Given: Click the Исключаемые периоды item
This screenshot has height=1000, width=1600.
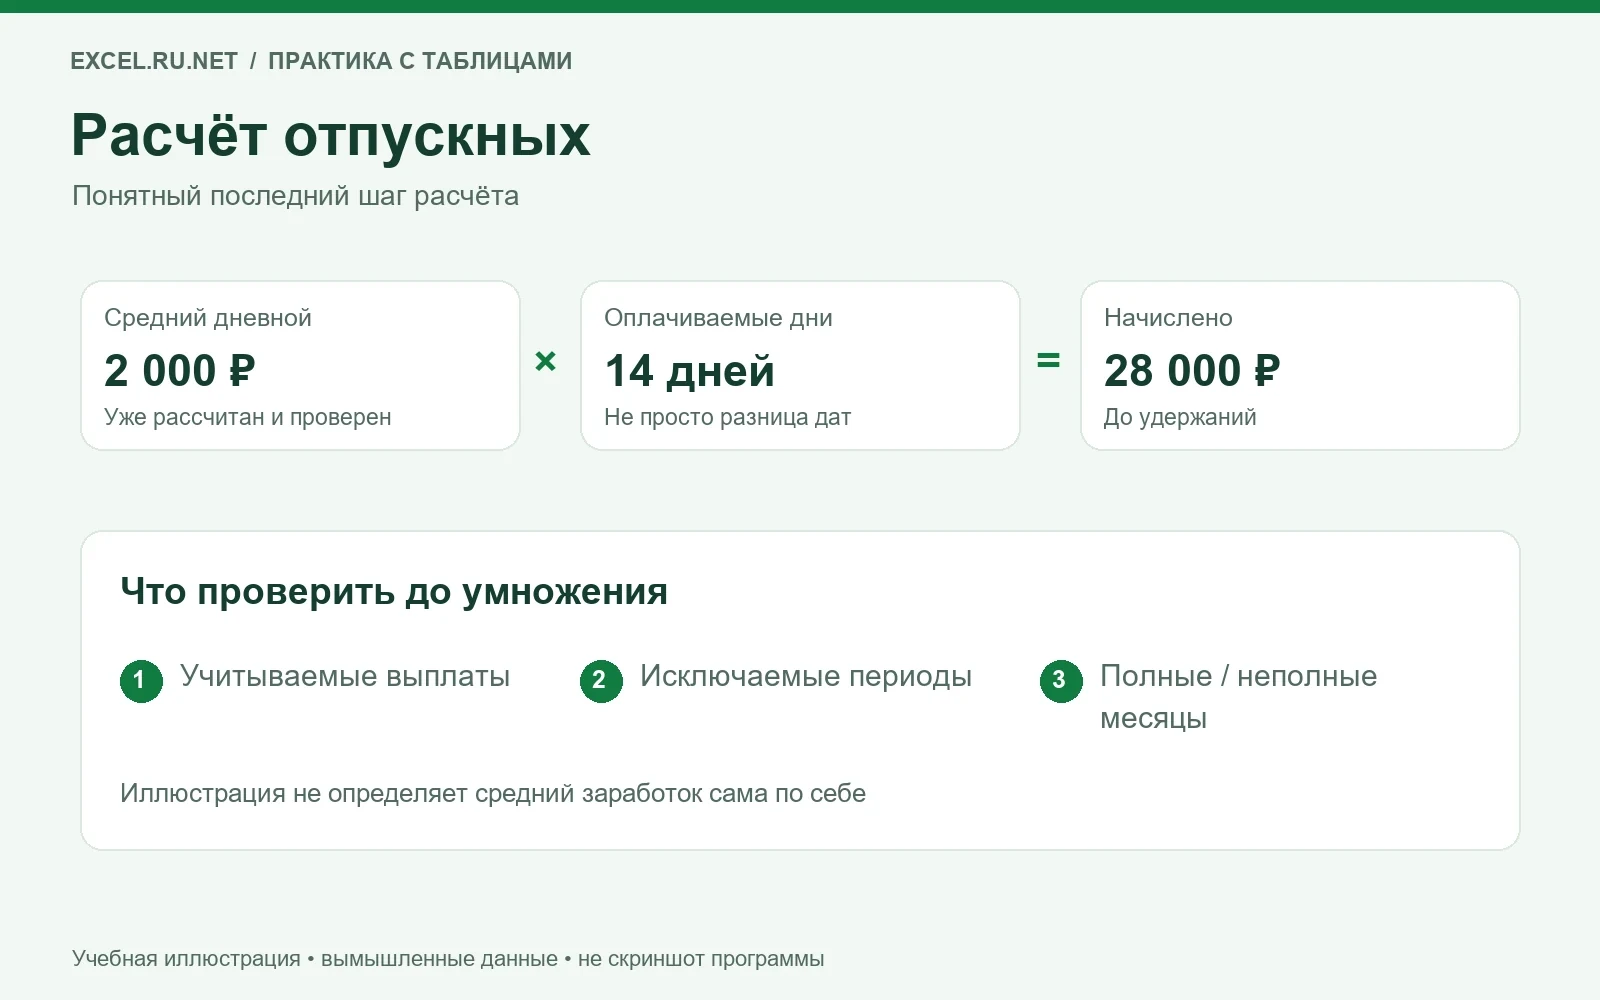Looking at the screenshot, I should click(806, 676).
